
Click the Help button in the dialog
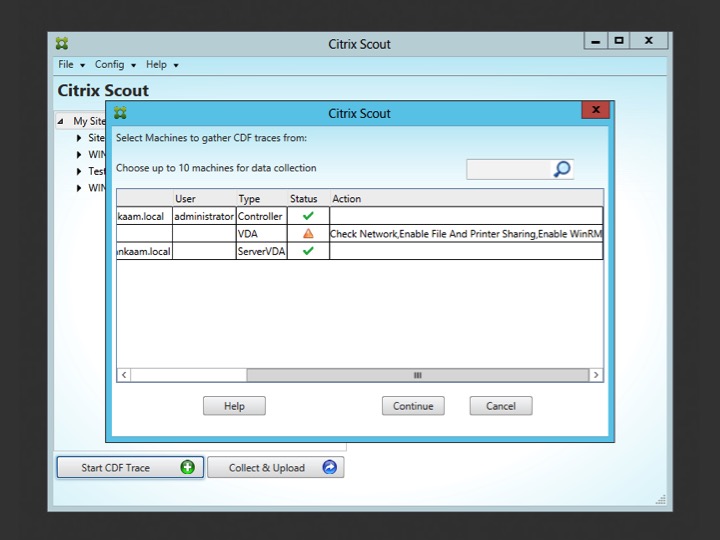tap(234, 406)
